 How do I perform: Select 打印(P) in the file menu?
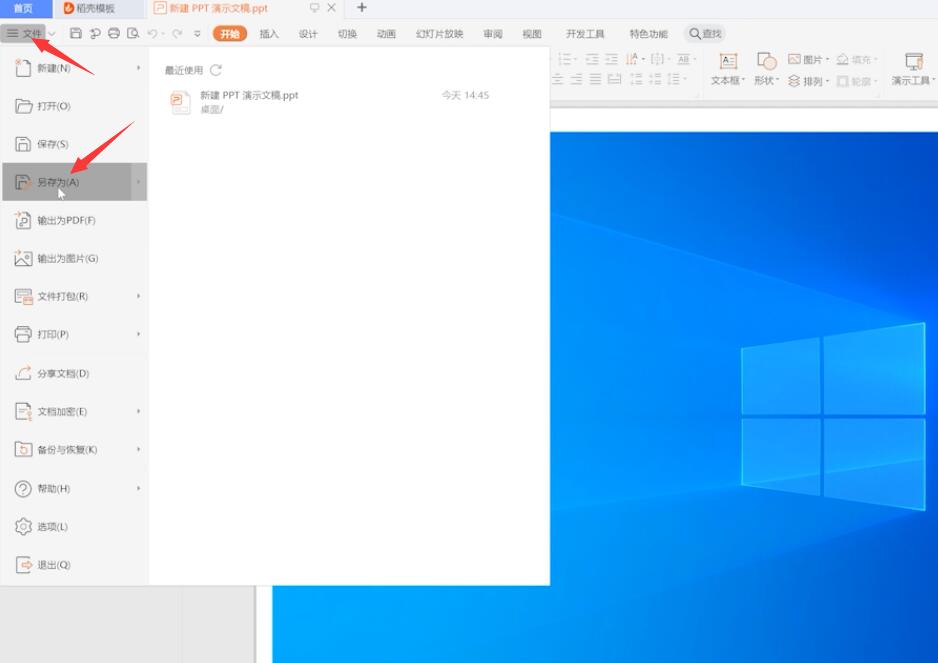click(74, 334)
